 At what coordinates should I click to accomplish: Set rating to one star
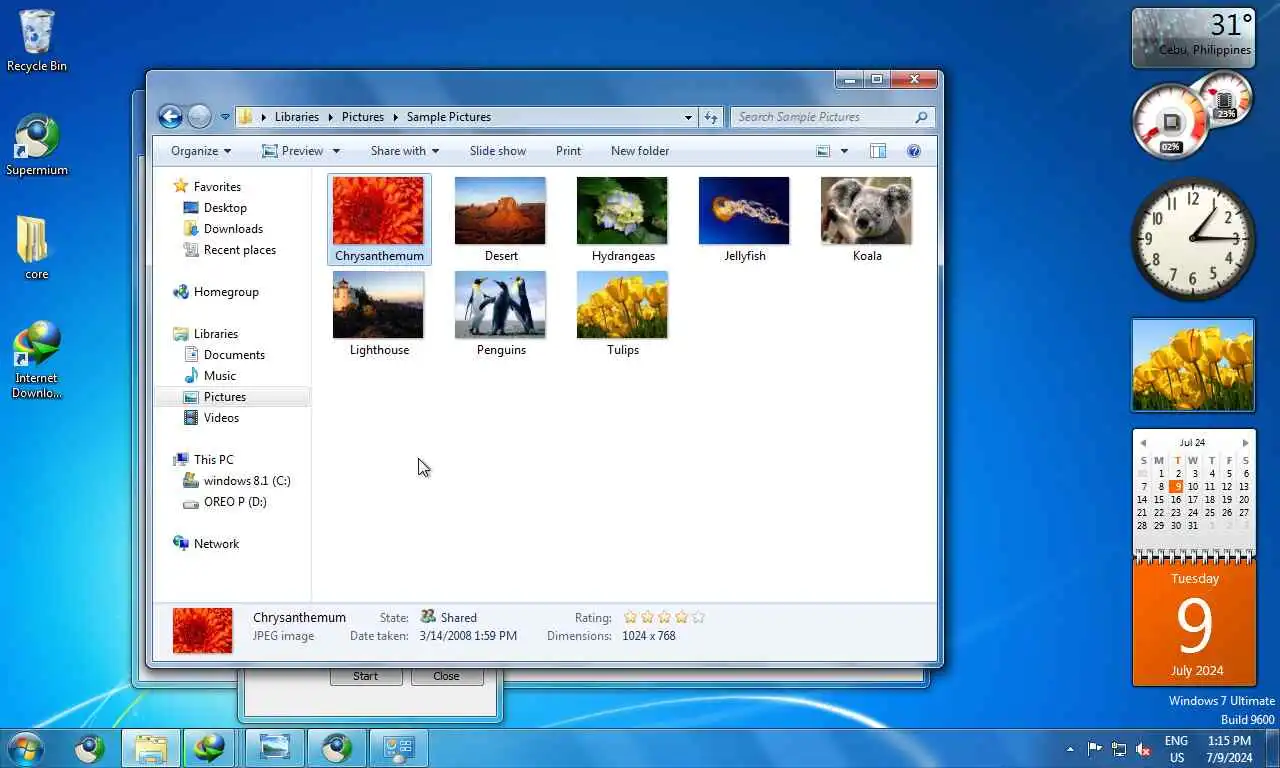click(630, 617)
